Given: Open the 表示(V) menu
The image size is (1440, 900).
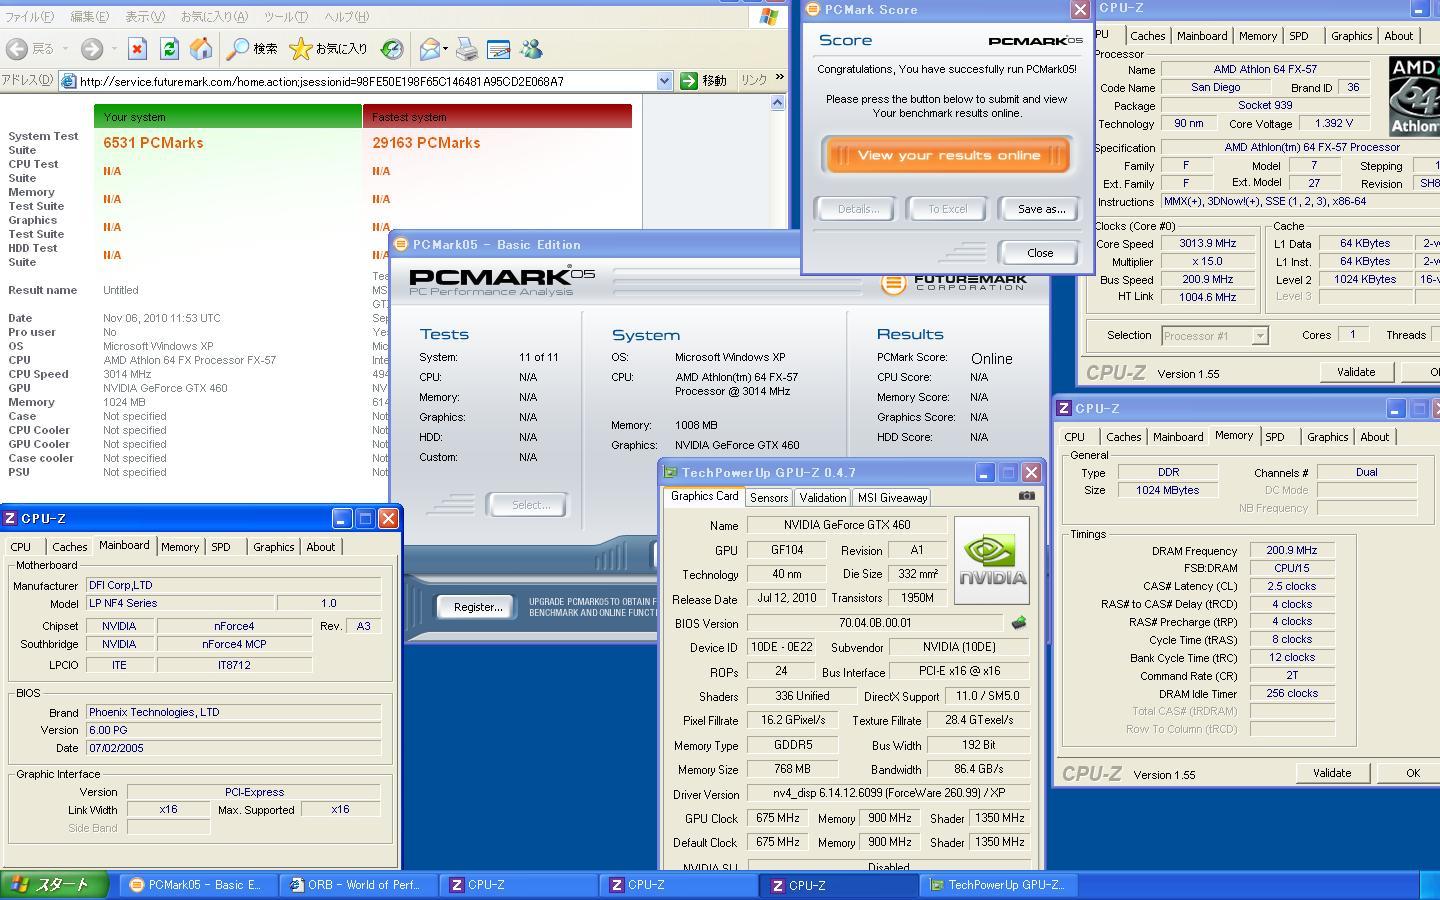Looking at the screenshot, I should (x=145, y=17).
